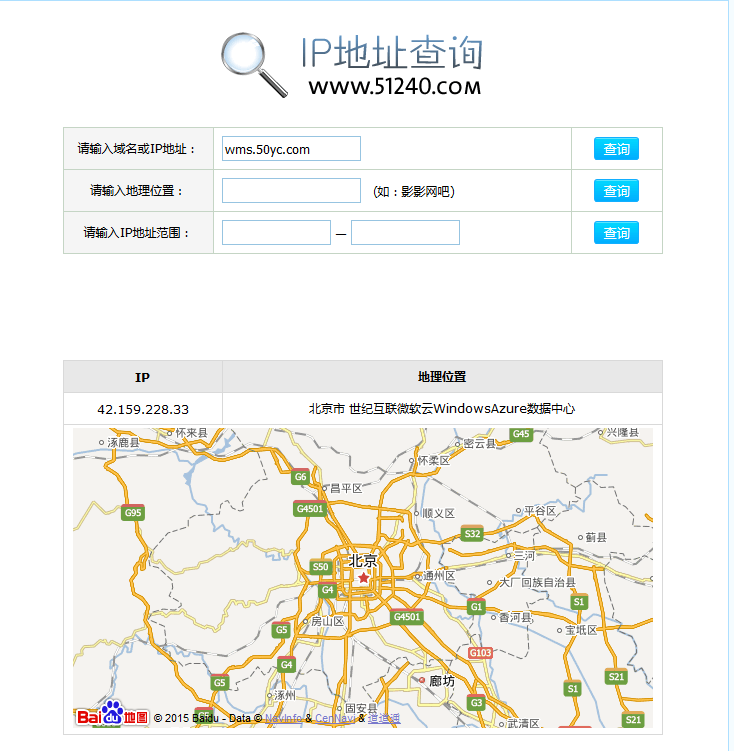Viewport: 734px width, 751px height.
Task: Click the 通州区 label on map
Action: (x=439, y=576)
